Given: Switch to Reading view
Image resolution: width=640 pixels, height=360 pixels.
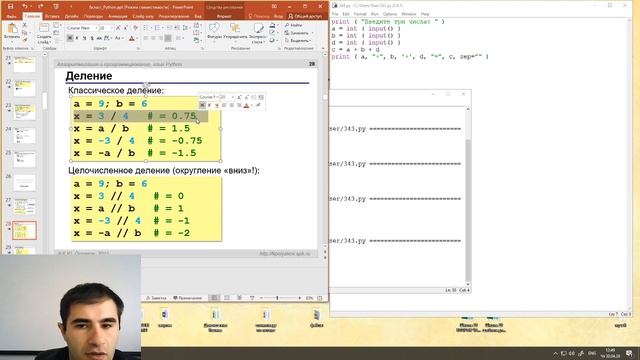Looking at the screenshot, I should click(x=240, y=298).
